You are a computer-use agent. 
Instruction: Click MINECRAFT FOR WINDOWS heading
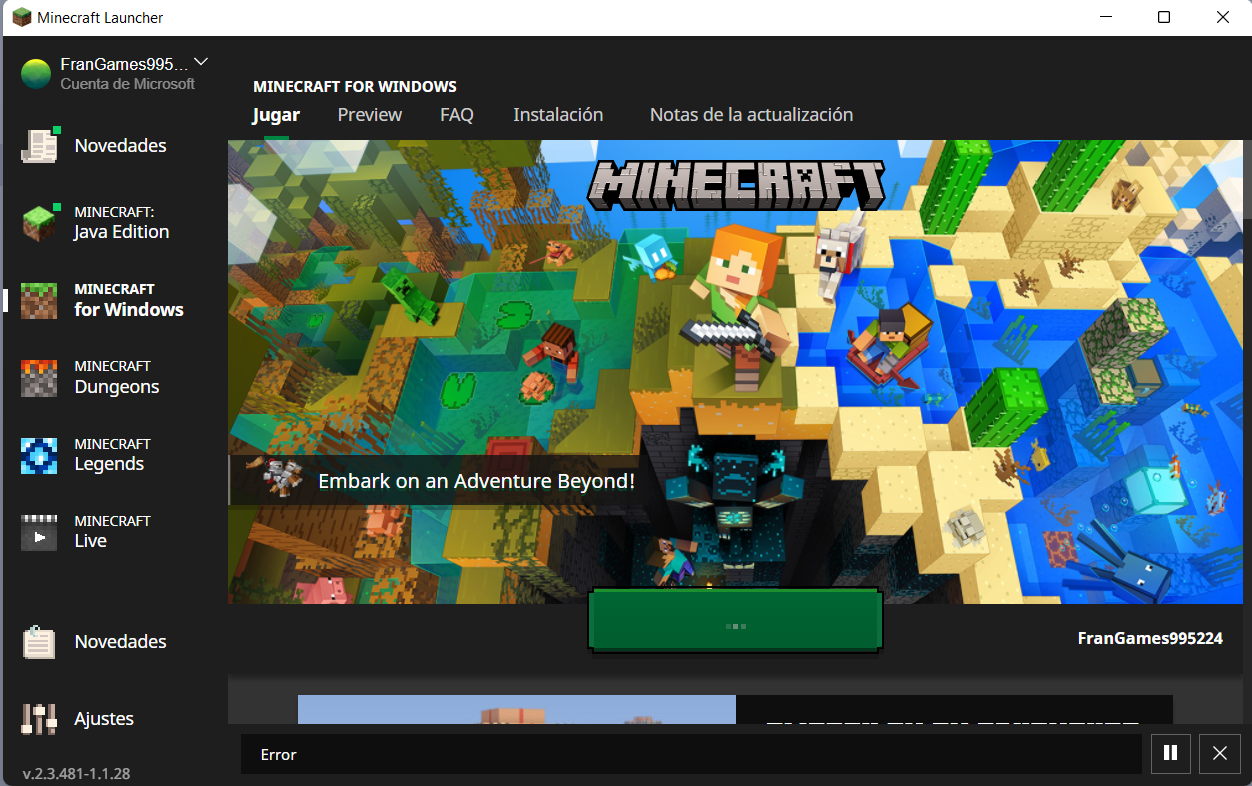(x=355, y=87)
